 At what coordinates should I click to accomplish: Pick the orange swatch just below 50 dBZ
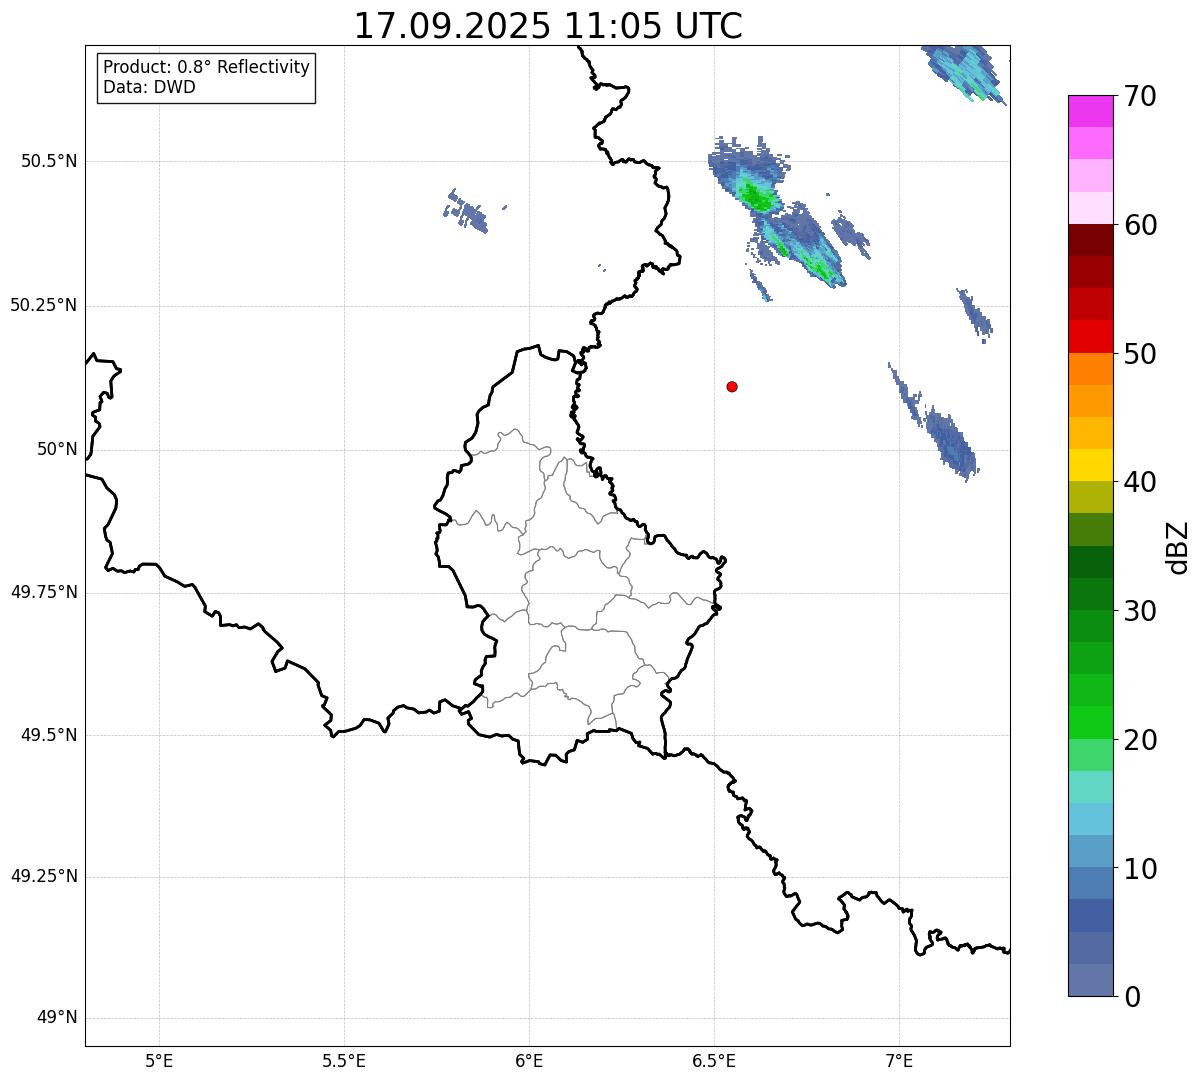click(1090, 369)
